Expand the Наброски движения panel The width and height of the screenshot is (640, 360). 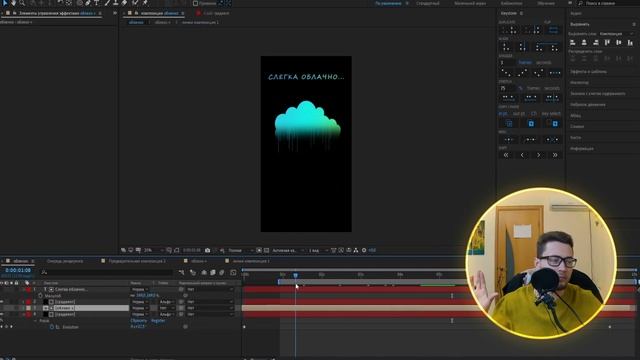(588, 105)
